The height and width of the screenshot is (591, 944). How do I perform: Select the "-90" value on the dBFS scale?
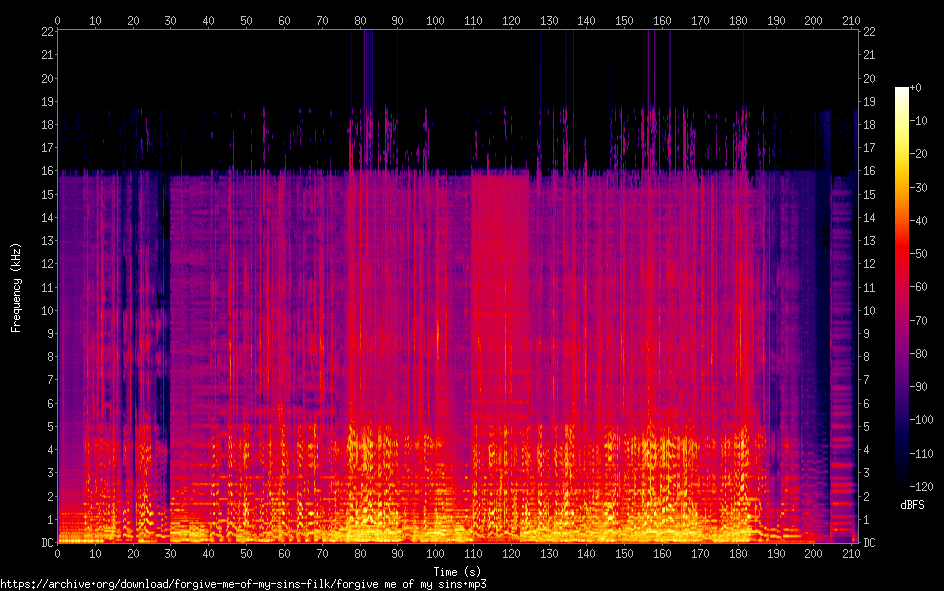pyautogui.click(x=919, y=387)
